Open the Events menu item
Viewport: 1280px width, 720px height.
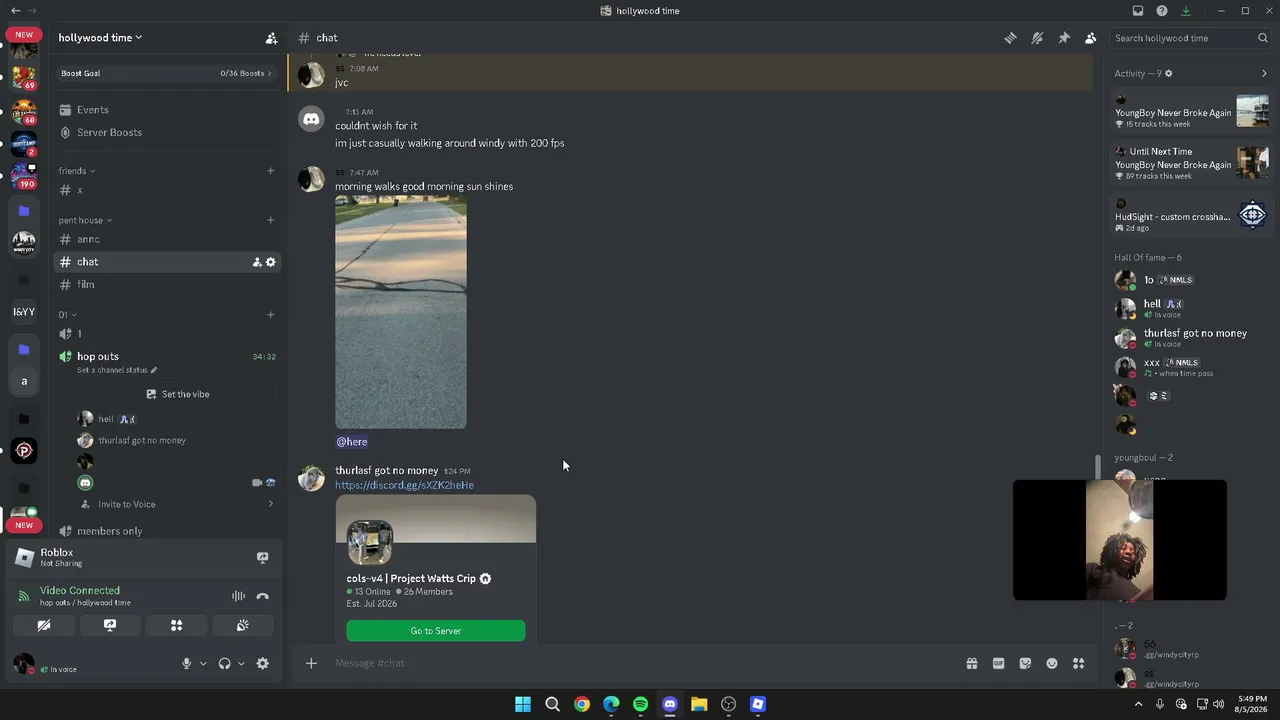[166, 110]
